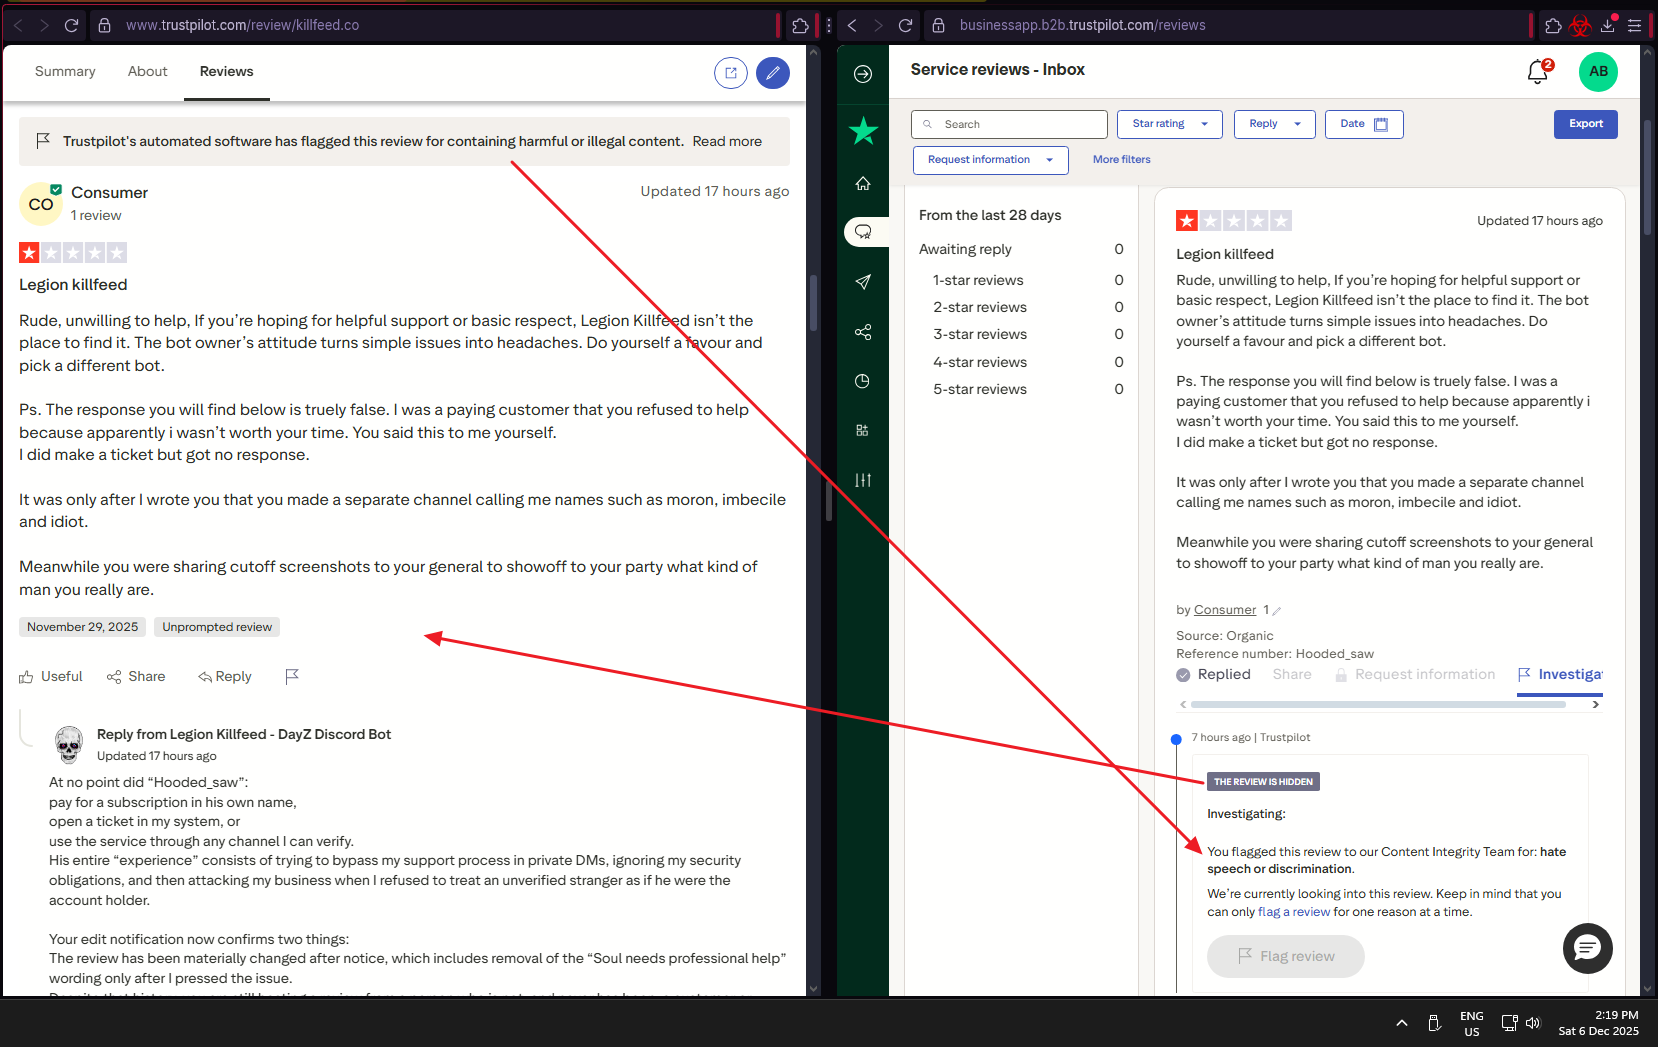Click the Replied action on the review card

coord(1213,675)
